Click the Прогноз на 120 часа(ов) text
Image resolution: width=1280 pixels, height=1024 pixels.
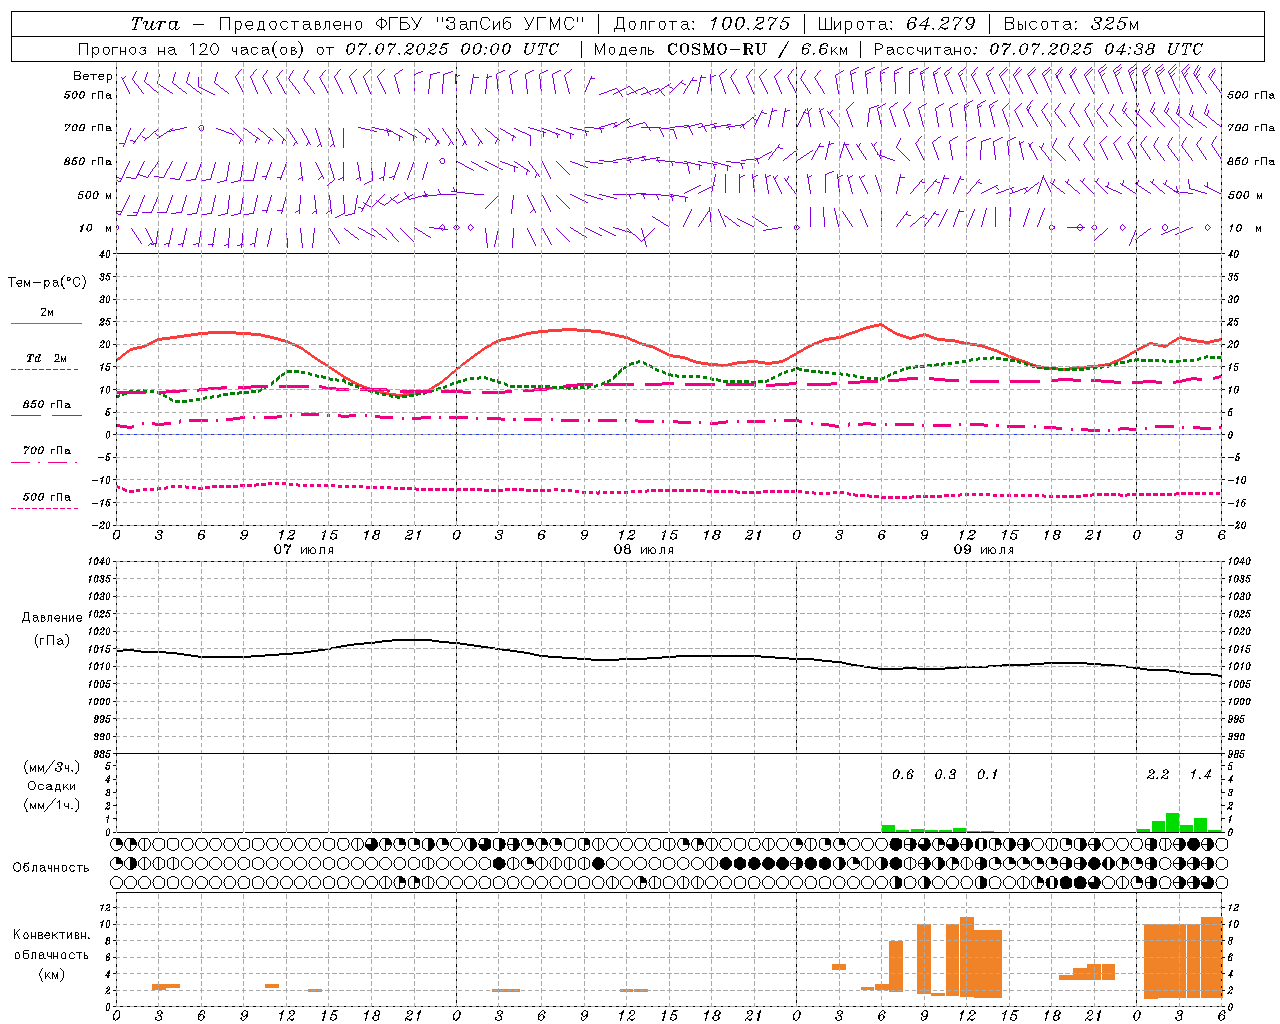193,49
